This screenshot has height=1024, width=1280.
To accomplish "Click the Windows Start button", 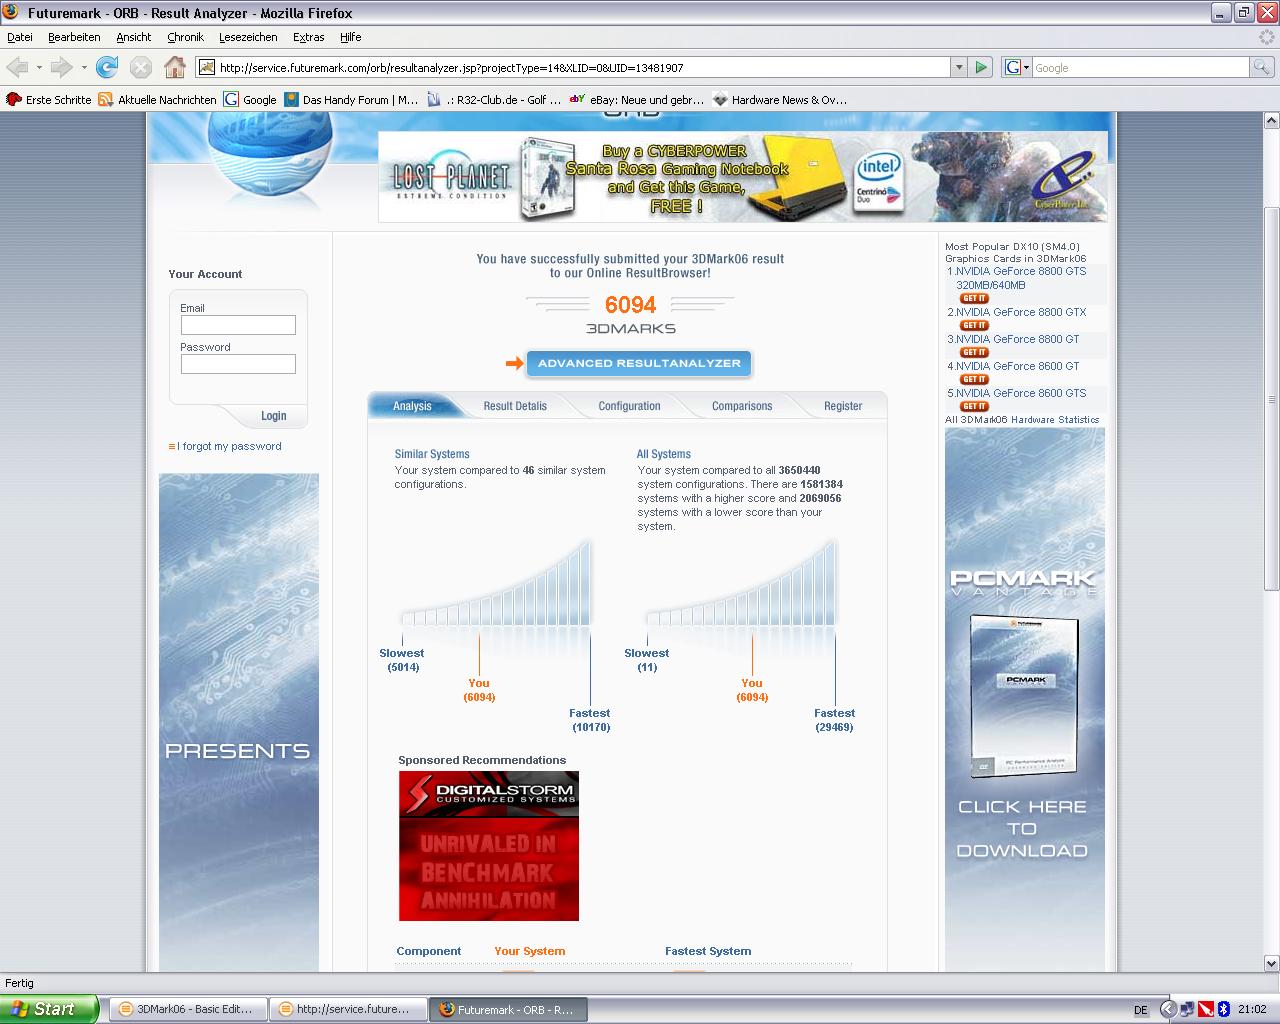I will click(49, 1009).
